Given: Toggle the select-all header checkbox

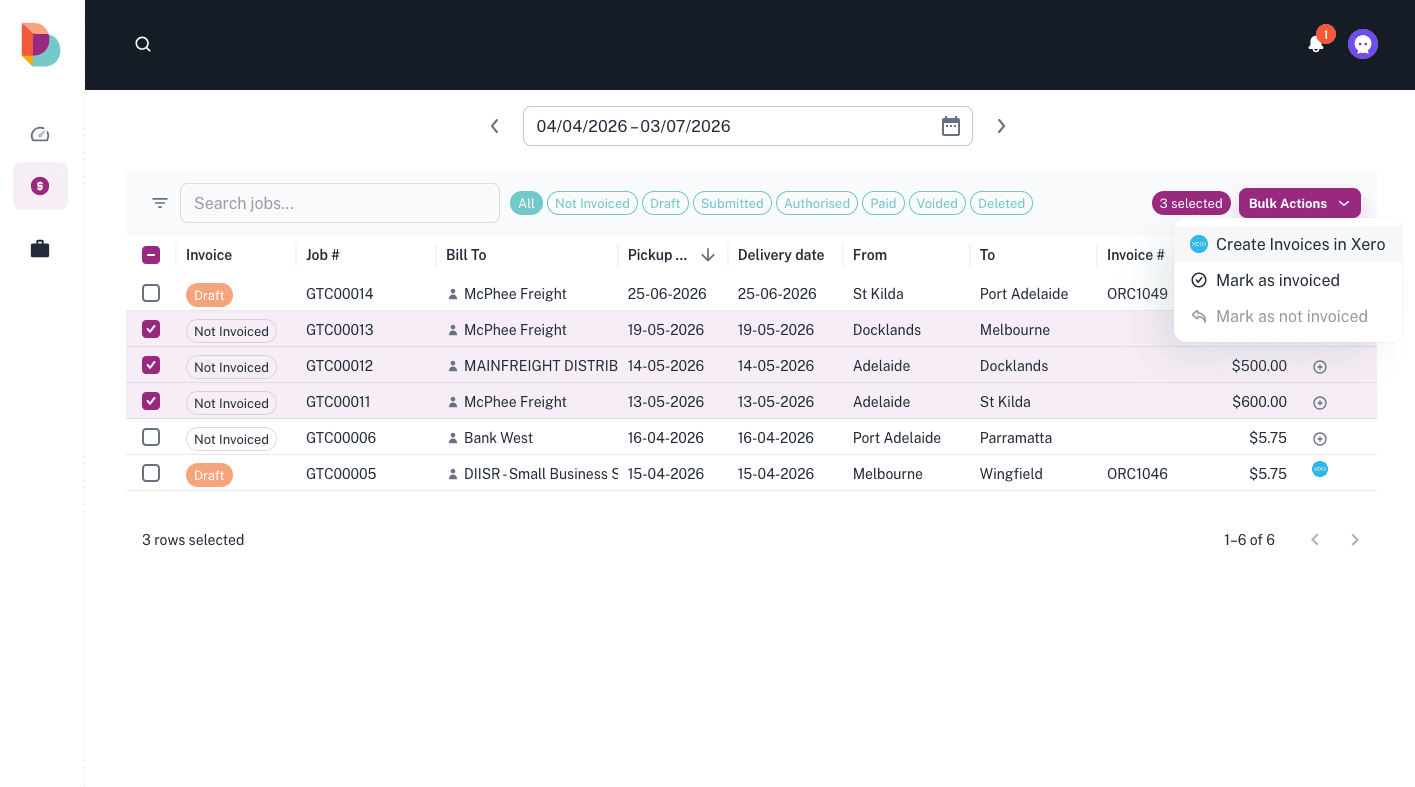Looking at the screenshot, I should pos(151,255).
